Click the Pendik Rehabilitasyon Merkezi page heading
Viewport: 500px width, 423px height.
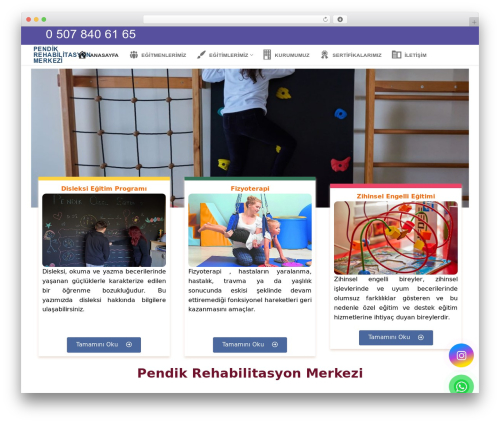[x=250, y=373]
